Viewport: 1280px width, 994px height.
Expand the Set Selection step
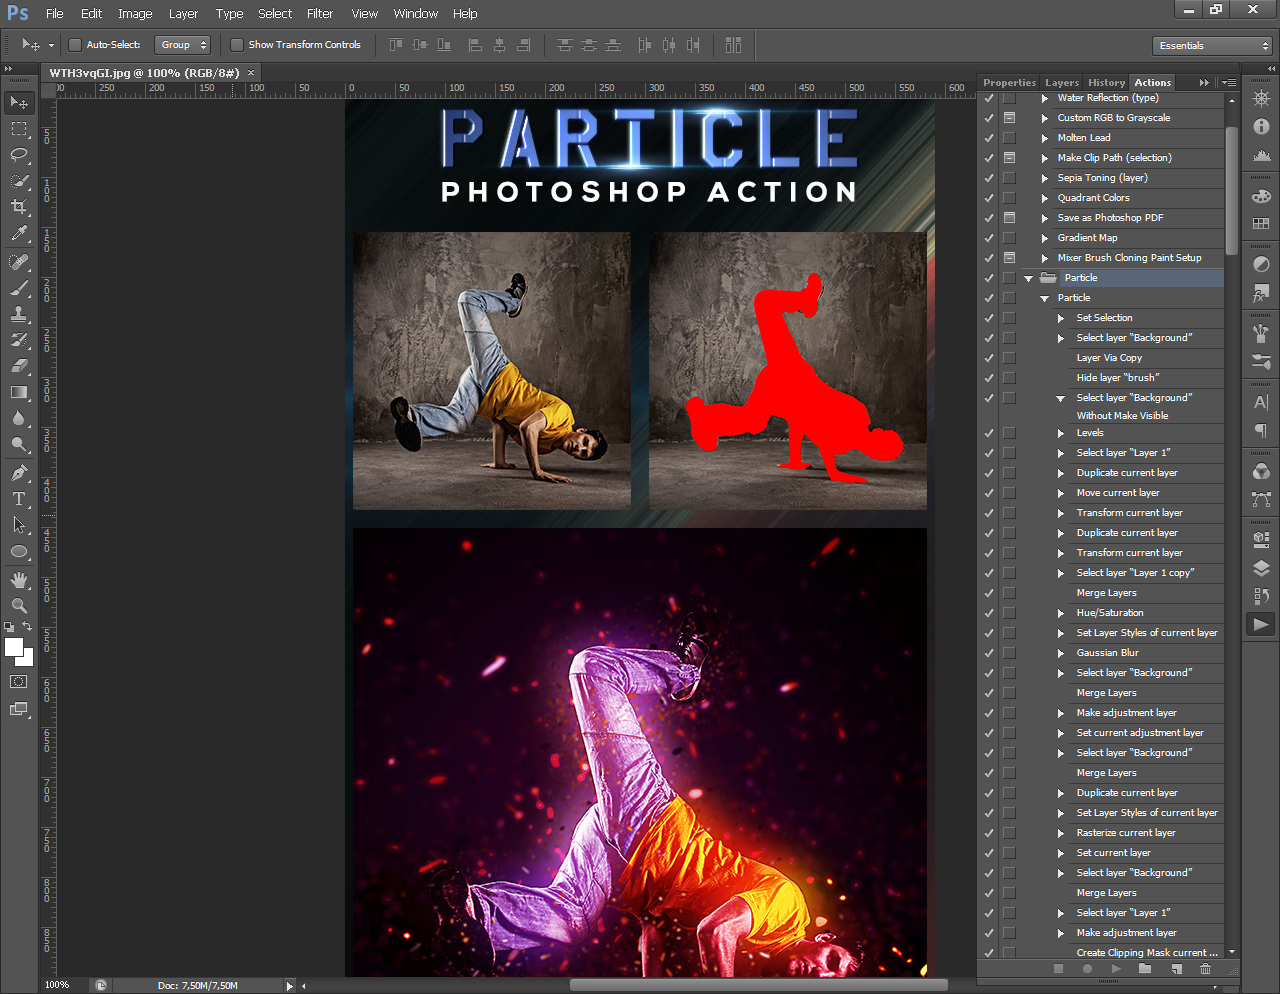[x=1061, y=318]
